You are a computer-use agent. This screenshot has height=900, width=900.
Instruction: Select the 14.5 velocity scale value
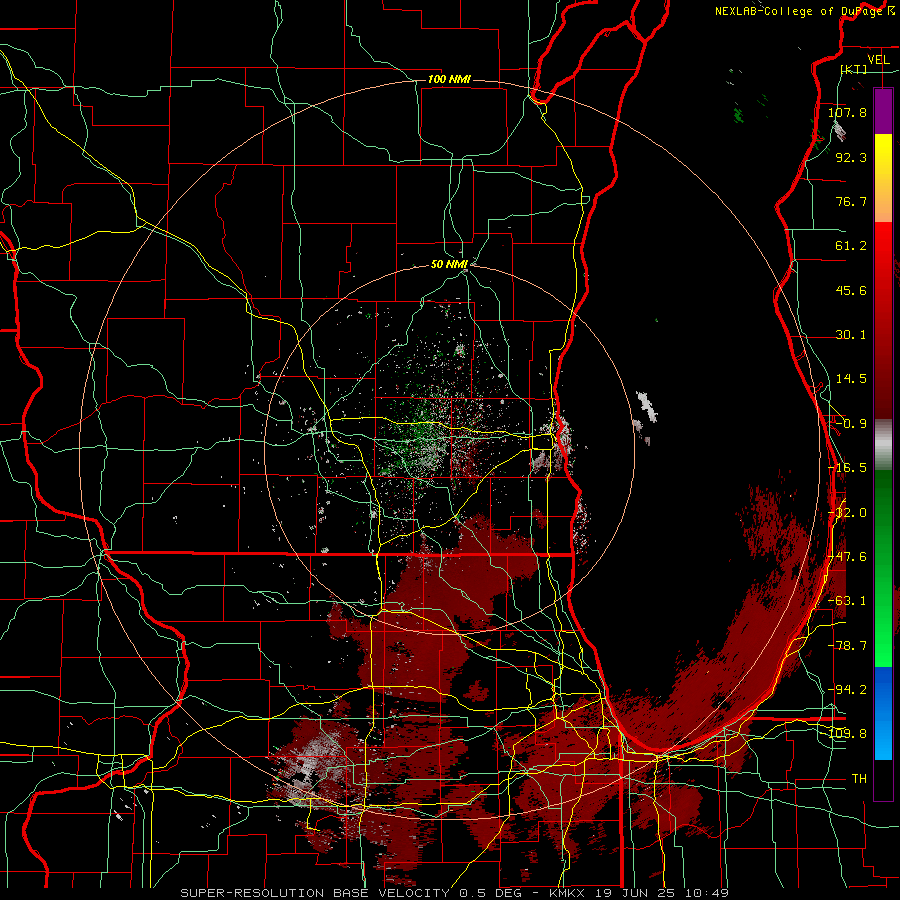point(851,379)
